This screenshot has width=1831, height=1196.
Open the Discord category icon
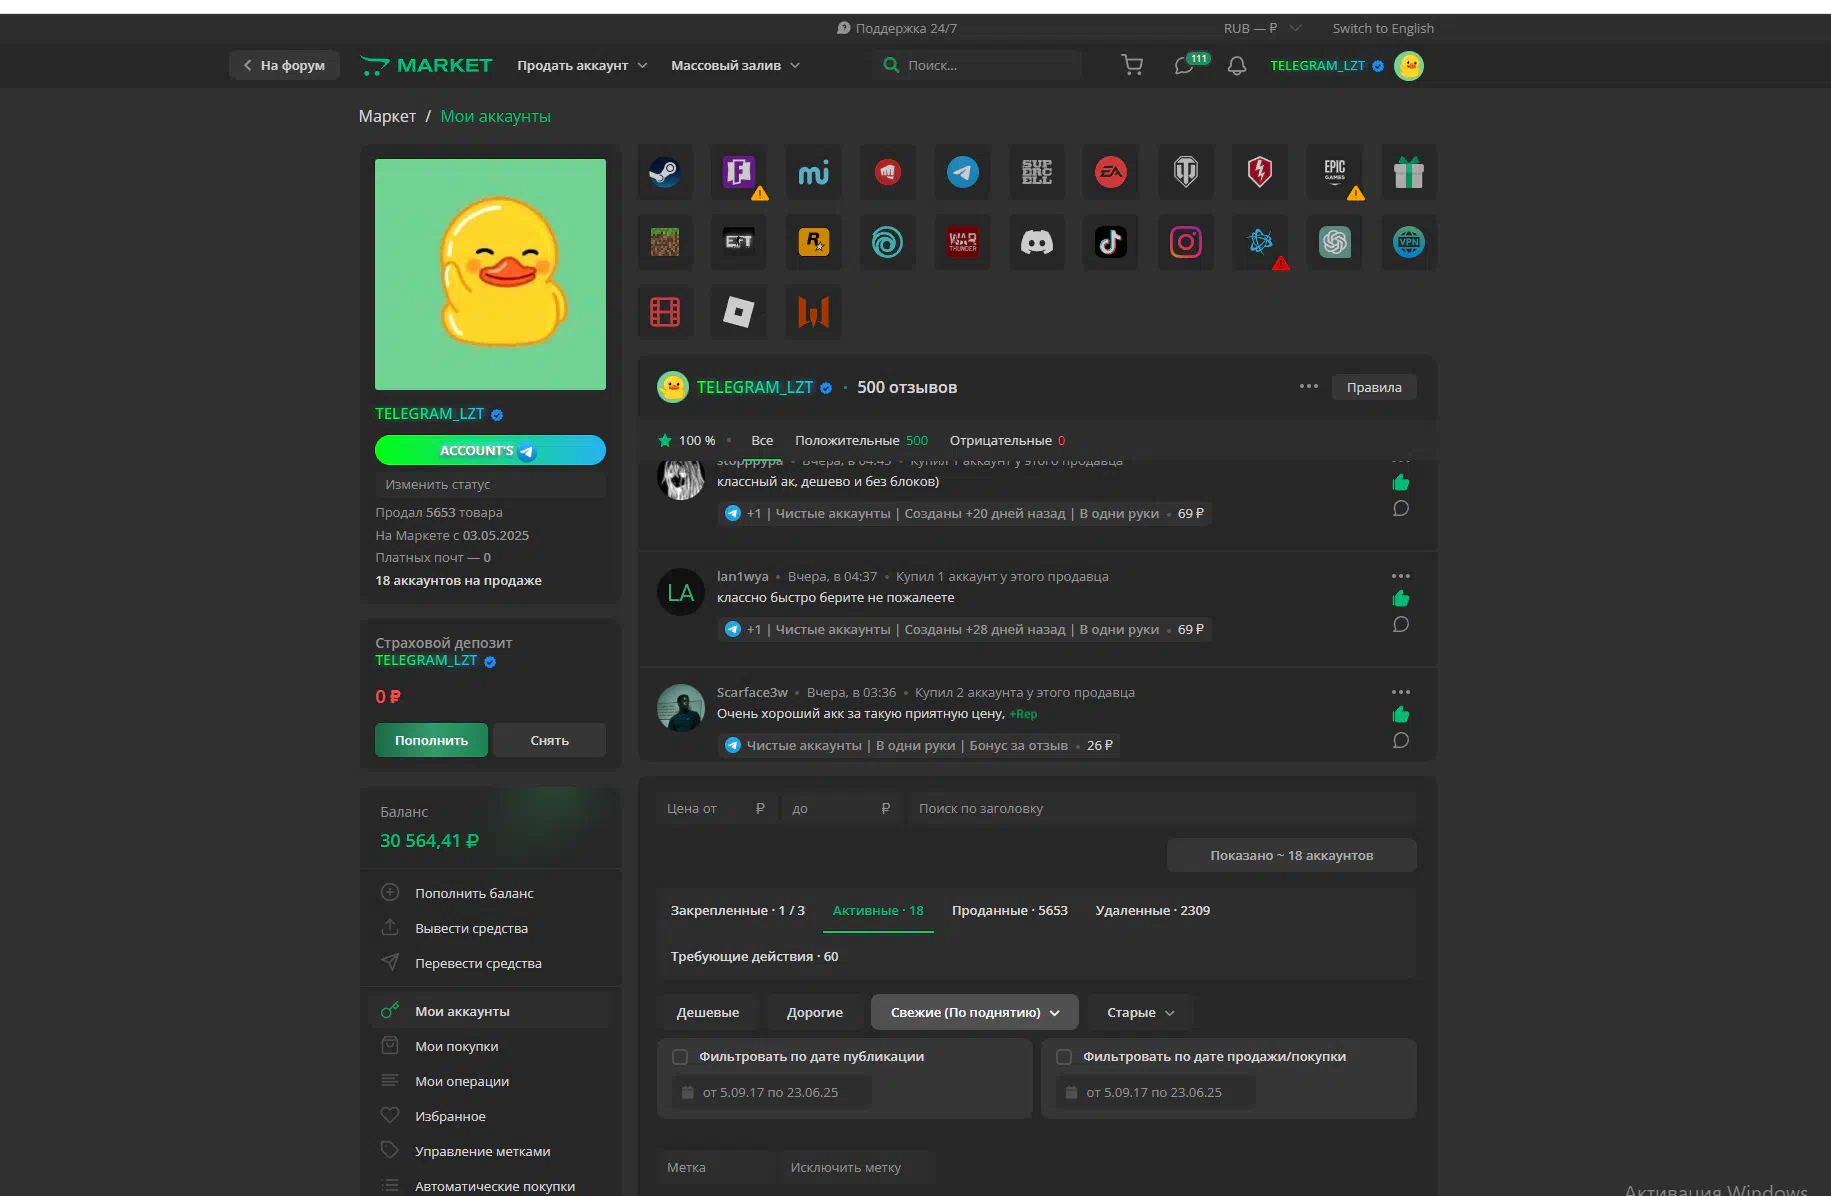(1037, 242)
